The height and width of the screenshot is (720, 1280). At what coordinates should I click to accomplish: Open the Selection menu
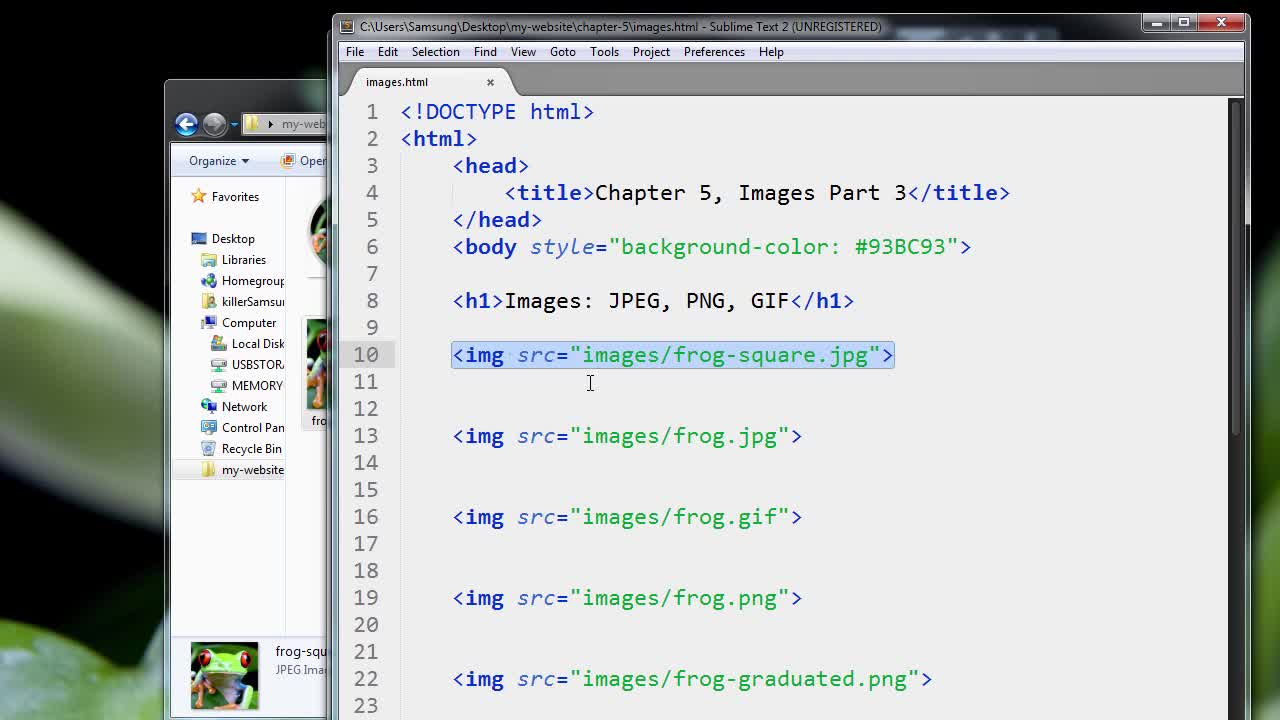pos(436,52)
